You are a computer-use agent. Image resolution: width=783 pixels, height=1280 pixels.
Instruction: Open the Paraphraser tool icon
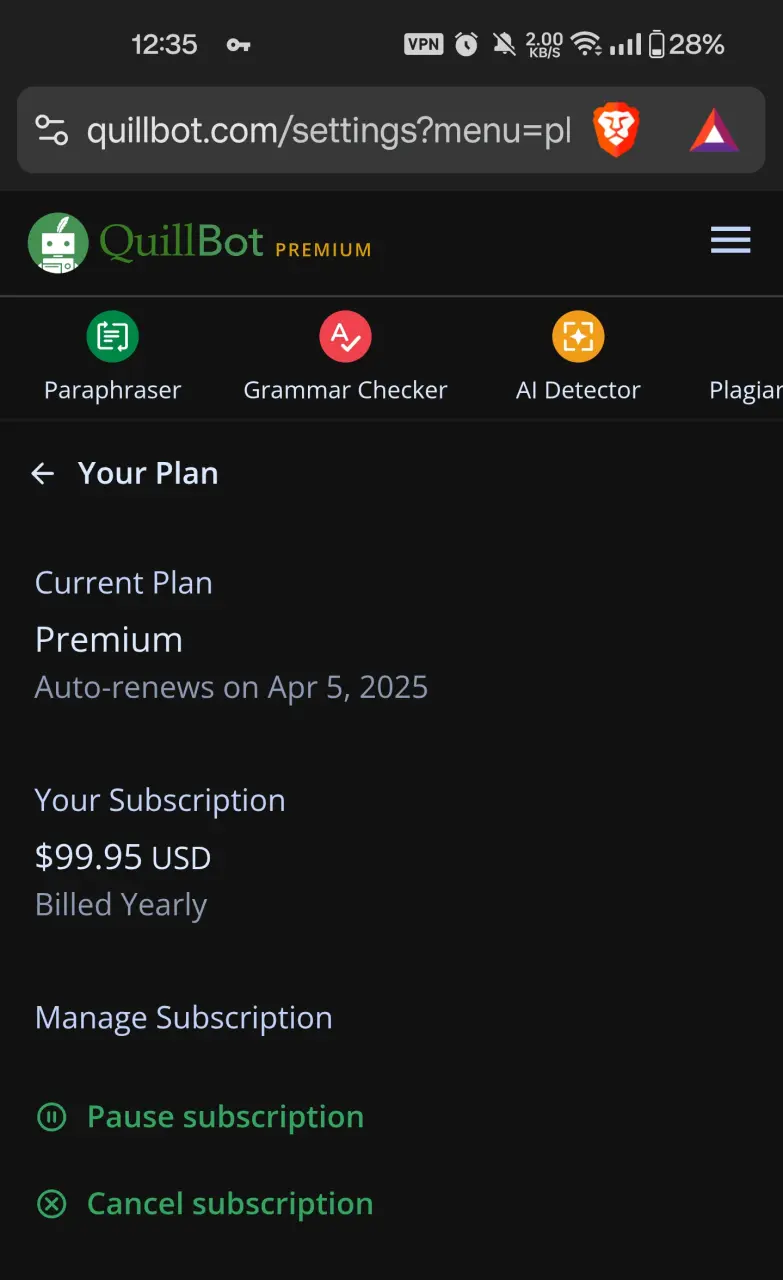click(112, 336)
